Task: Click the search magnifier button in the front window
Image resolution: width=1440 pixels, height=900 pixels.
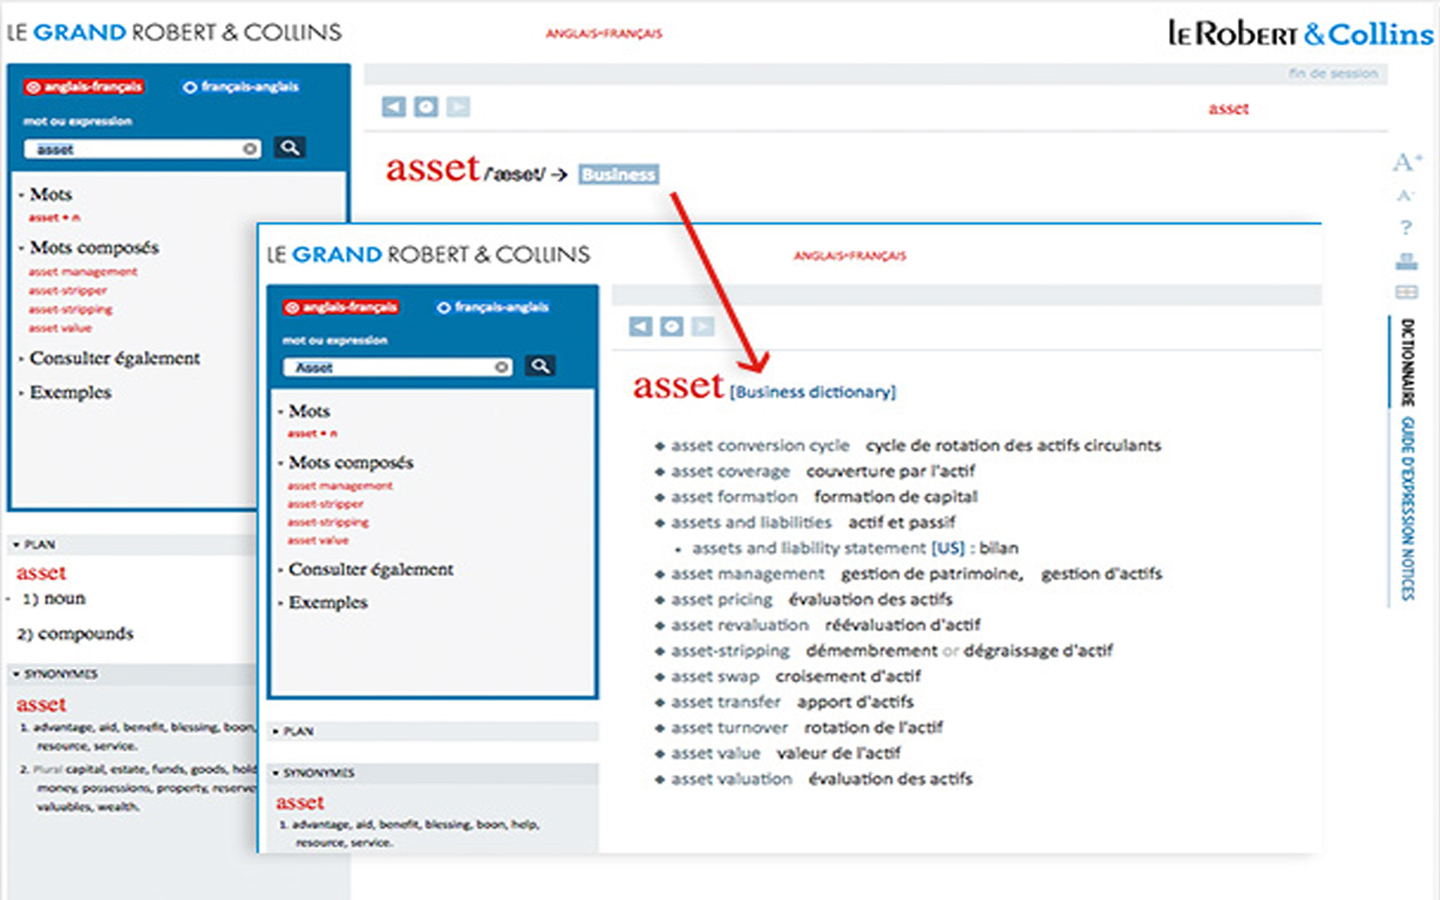Action: click(540, 366)
